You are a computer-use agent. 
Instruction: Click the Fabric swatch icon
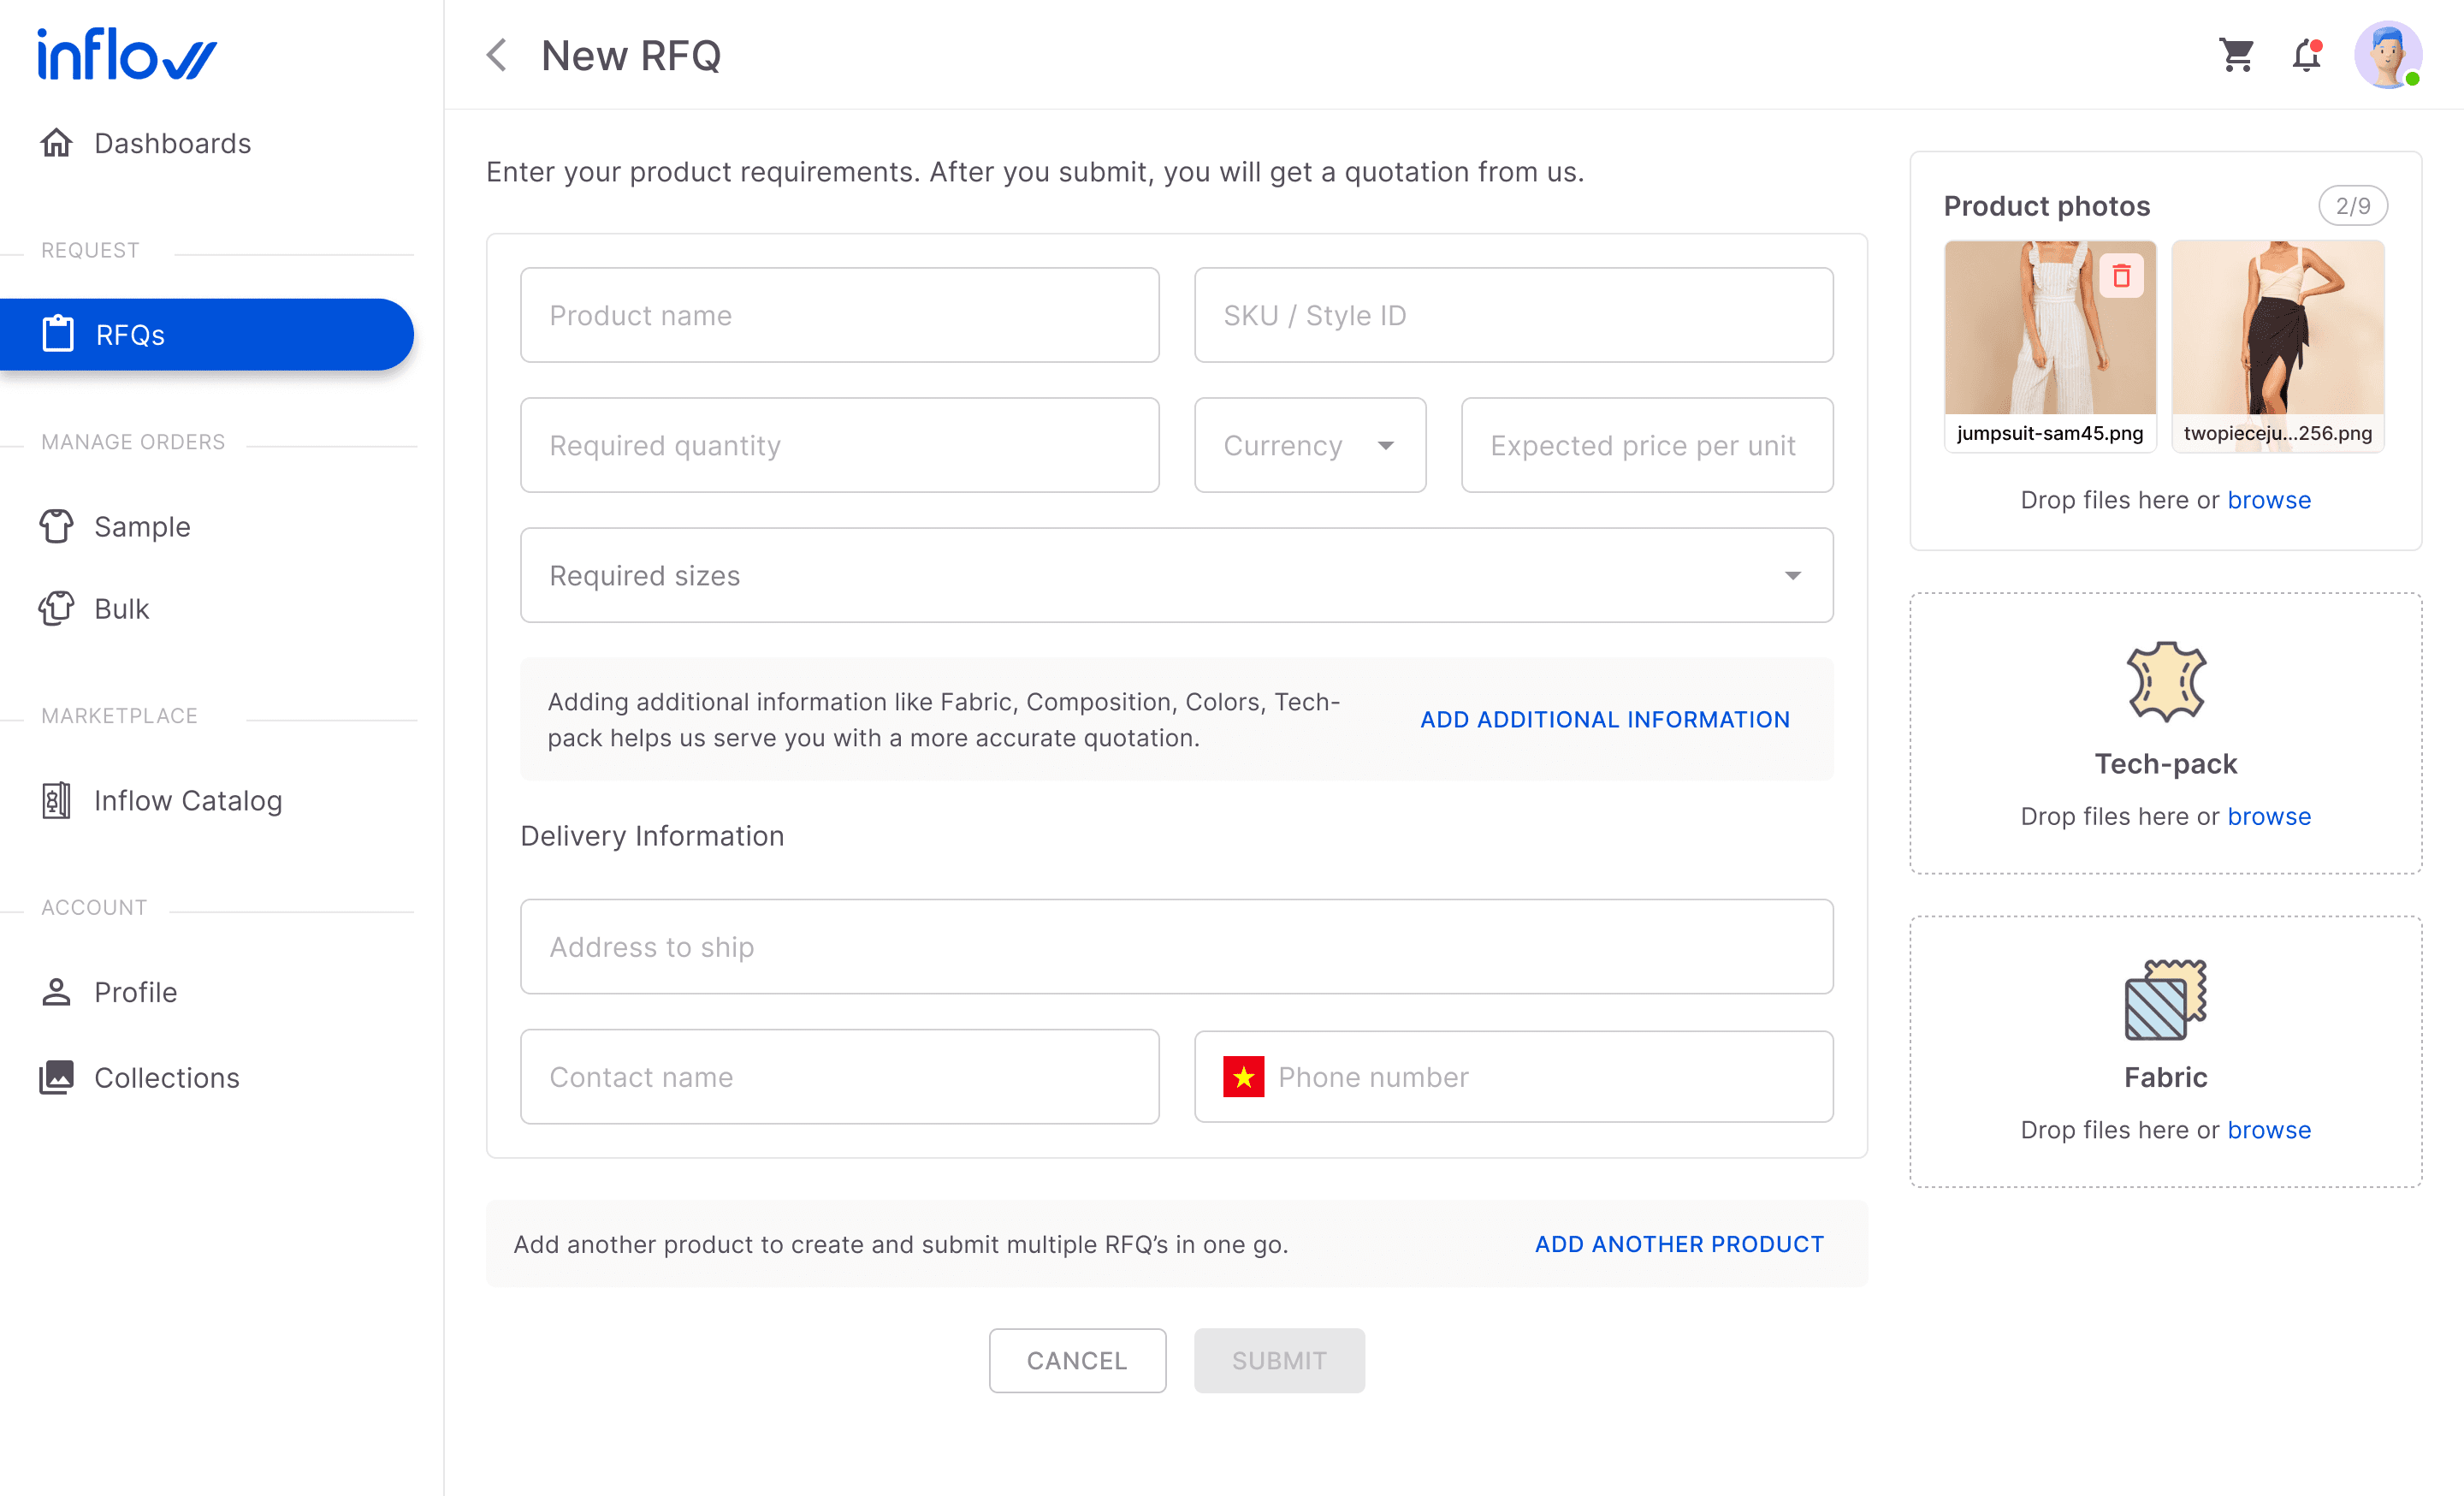[2165, 999]
